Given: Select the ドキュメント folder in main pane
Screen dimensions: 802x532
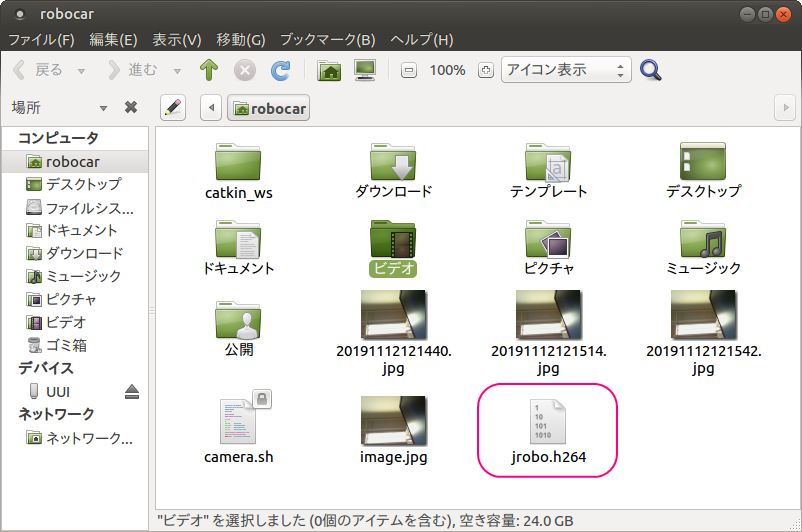Looking at the screenshot, I should 238,248.
